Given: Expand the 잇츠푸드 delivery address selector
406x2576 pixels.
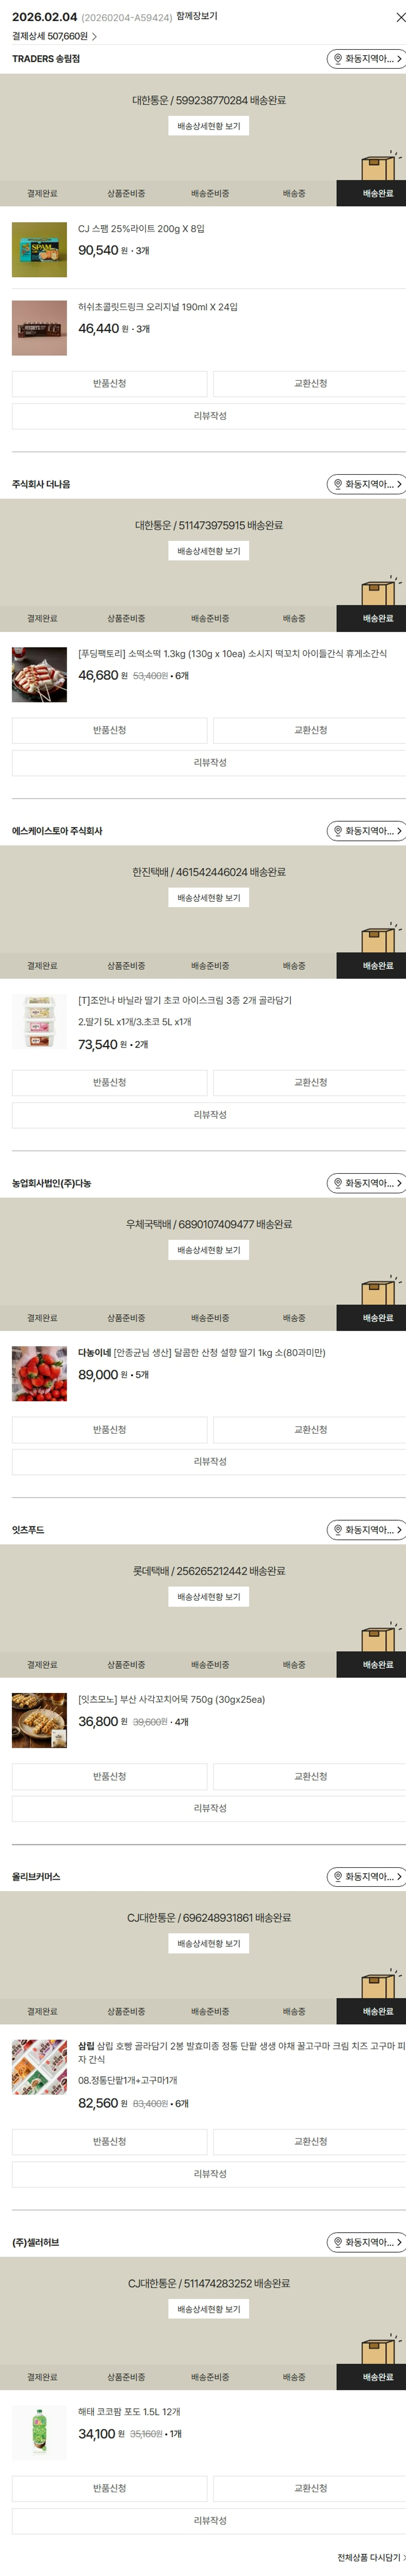Looking at the screenshot, I should [x=366, y=1529].
